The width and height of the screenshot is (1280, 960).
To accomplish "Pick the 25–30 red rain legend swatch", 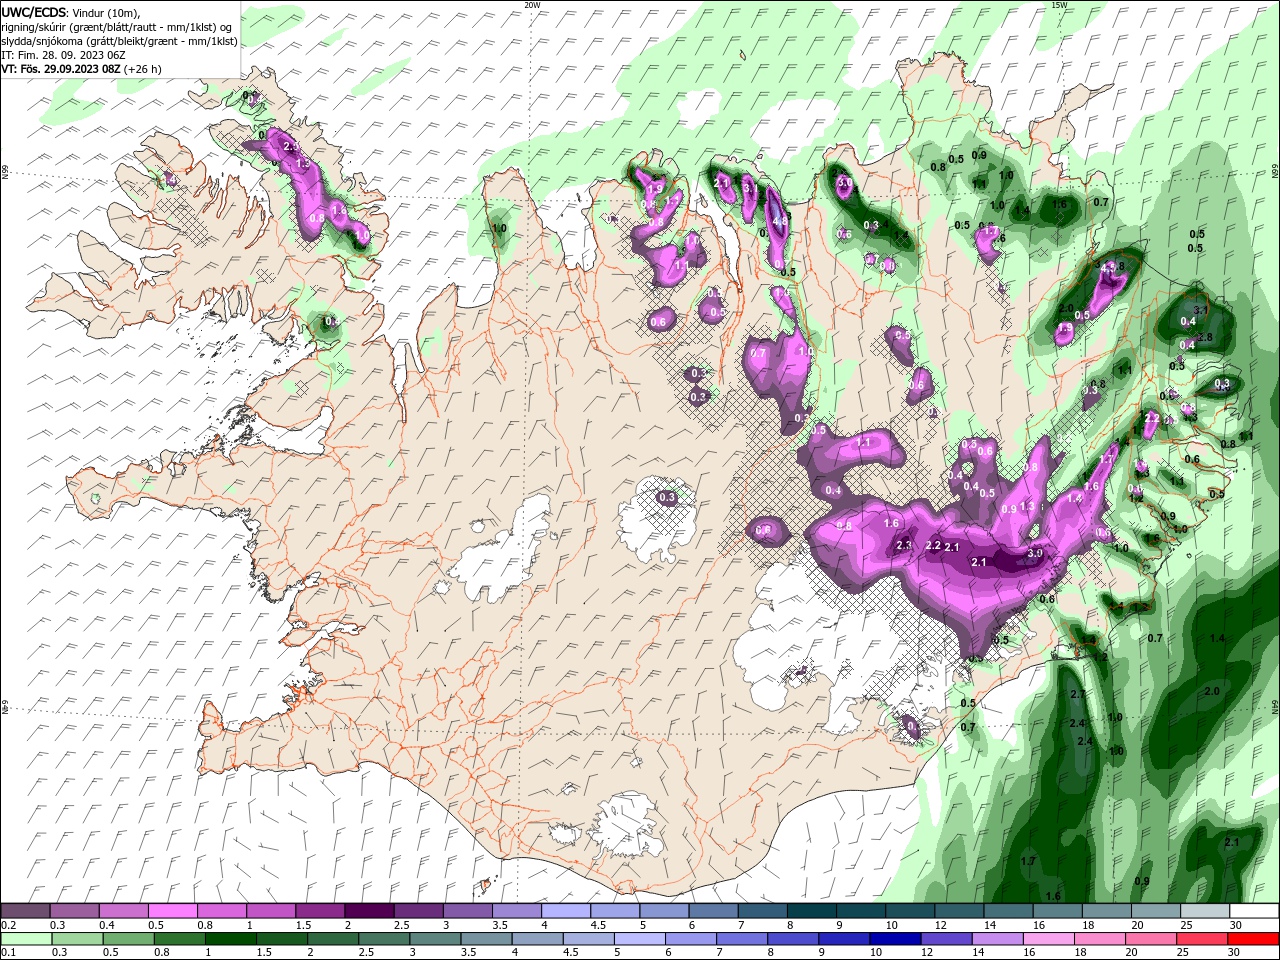I will (x=1201, y=939).
